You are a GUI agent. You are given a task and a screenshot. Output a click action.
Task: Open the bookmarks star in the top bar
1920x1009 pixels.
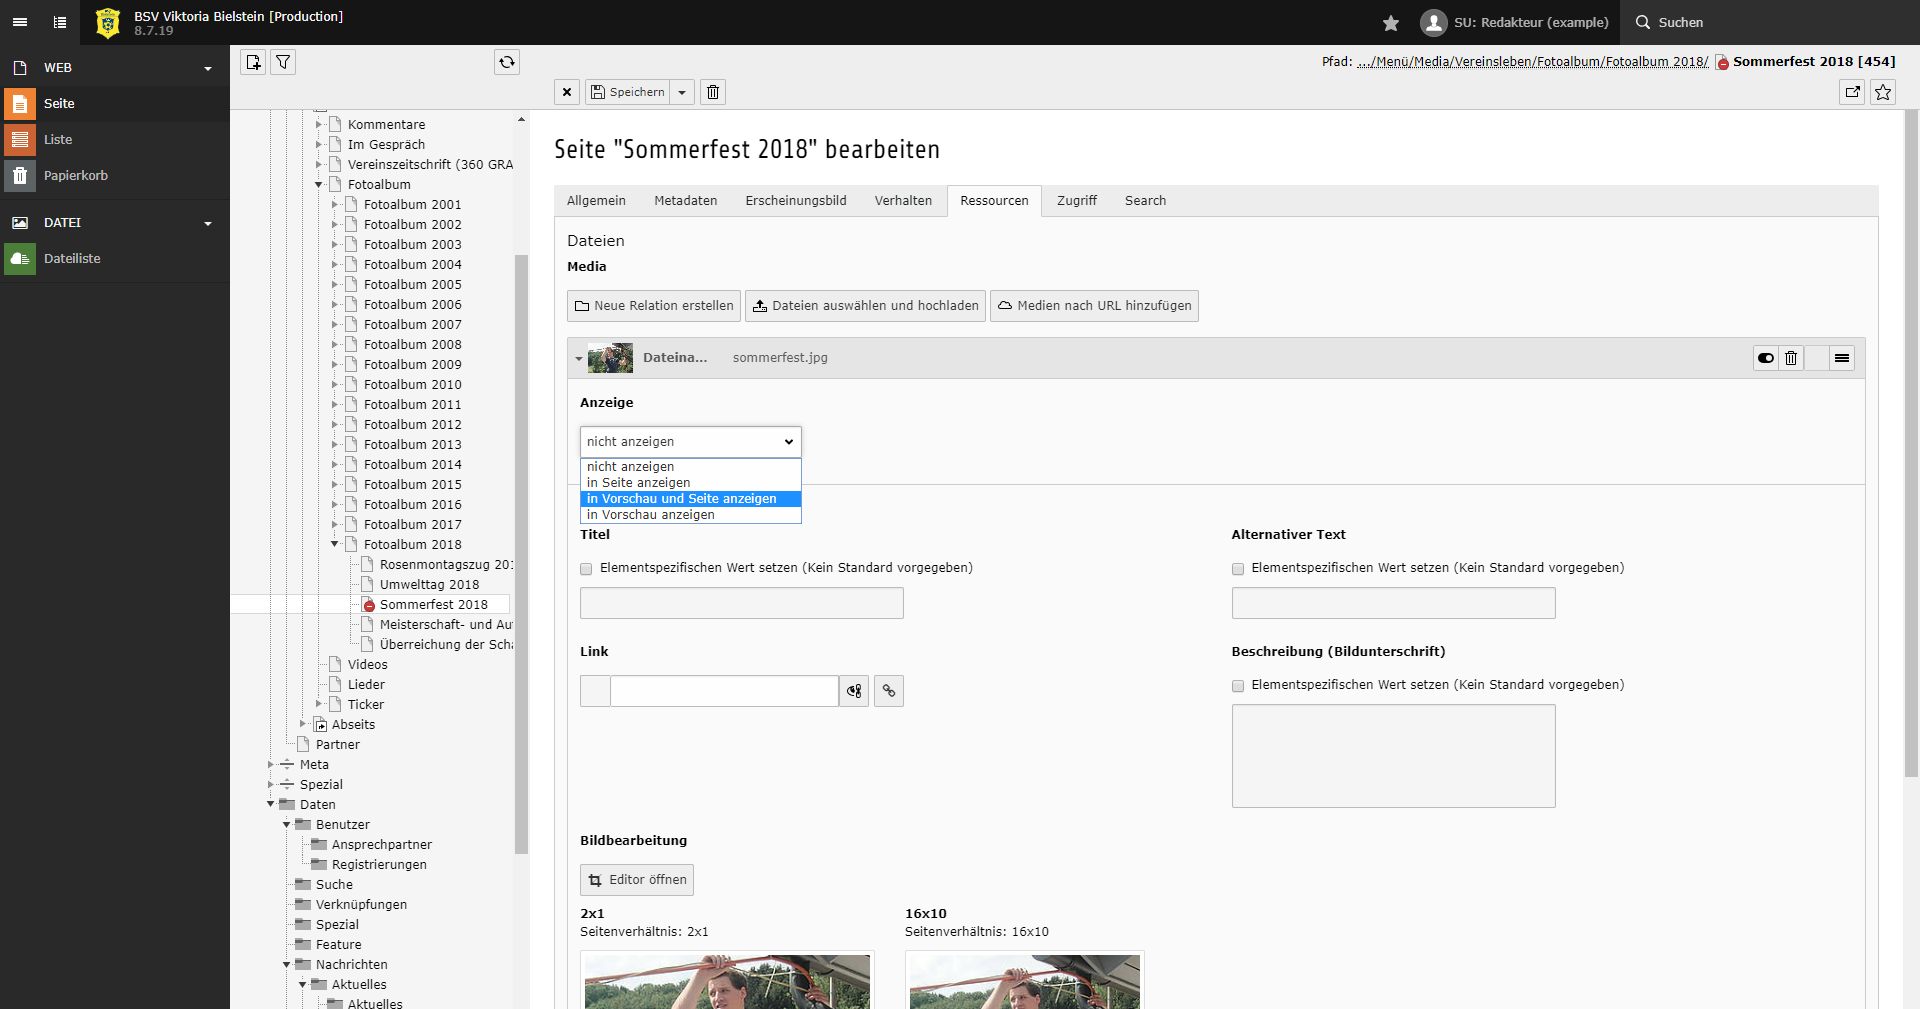[1390, 23]
